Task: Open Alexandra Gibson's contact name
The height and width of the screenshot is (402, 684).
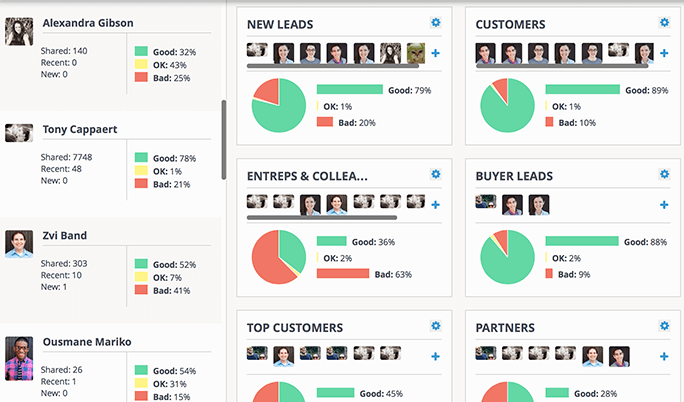Action: [x=88, y=23]
